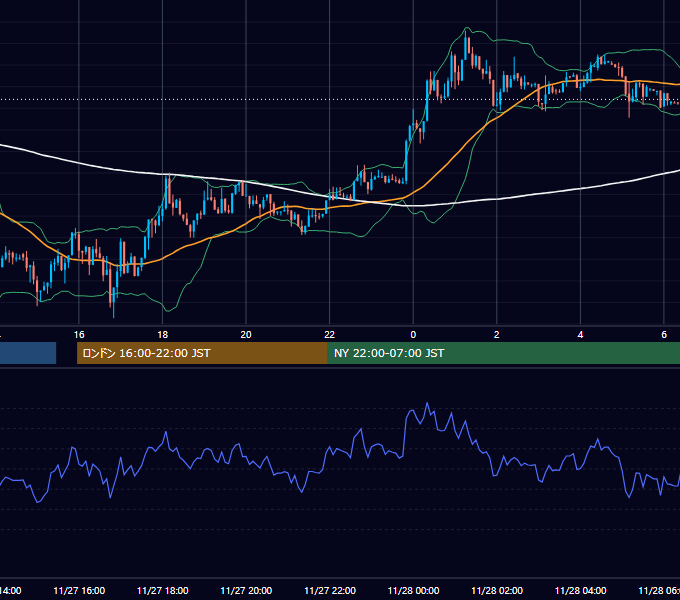680x600 pixels.
Task: Click the 22 hour label on price chart axis
Action: (x=330, y=335)
